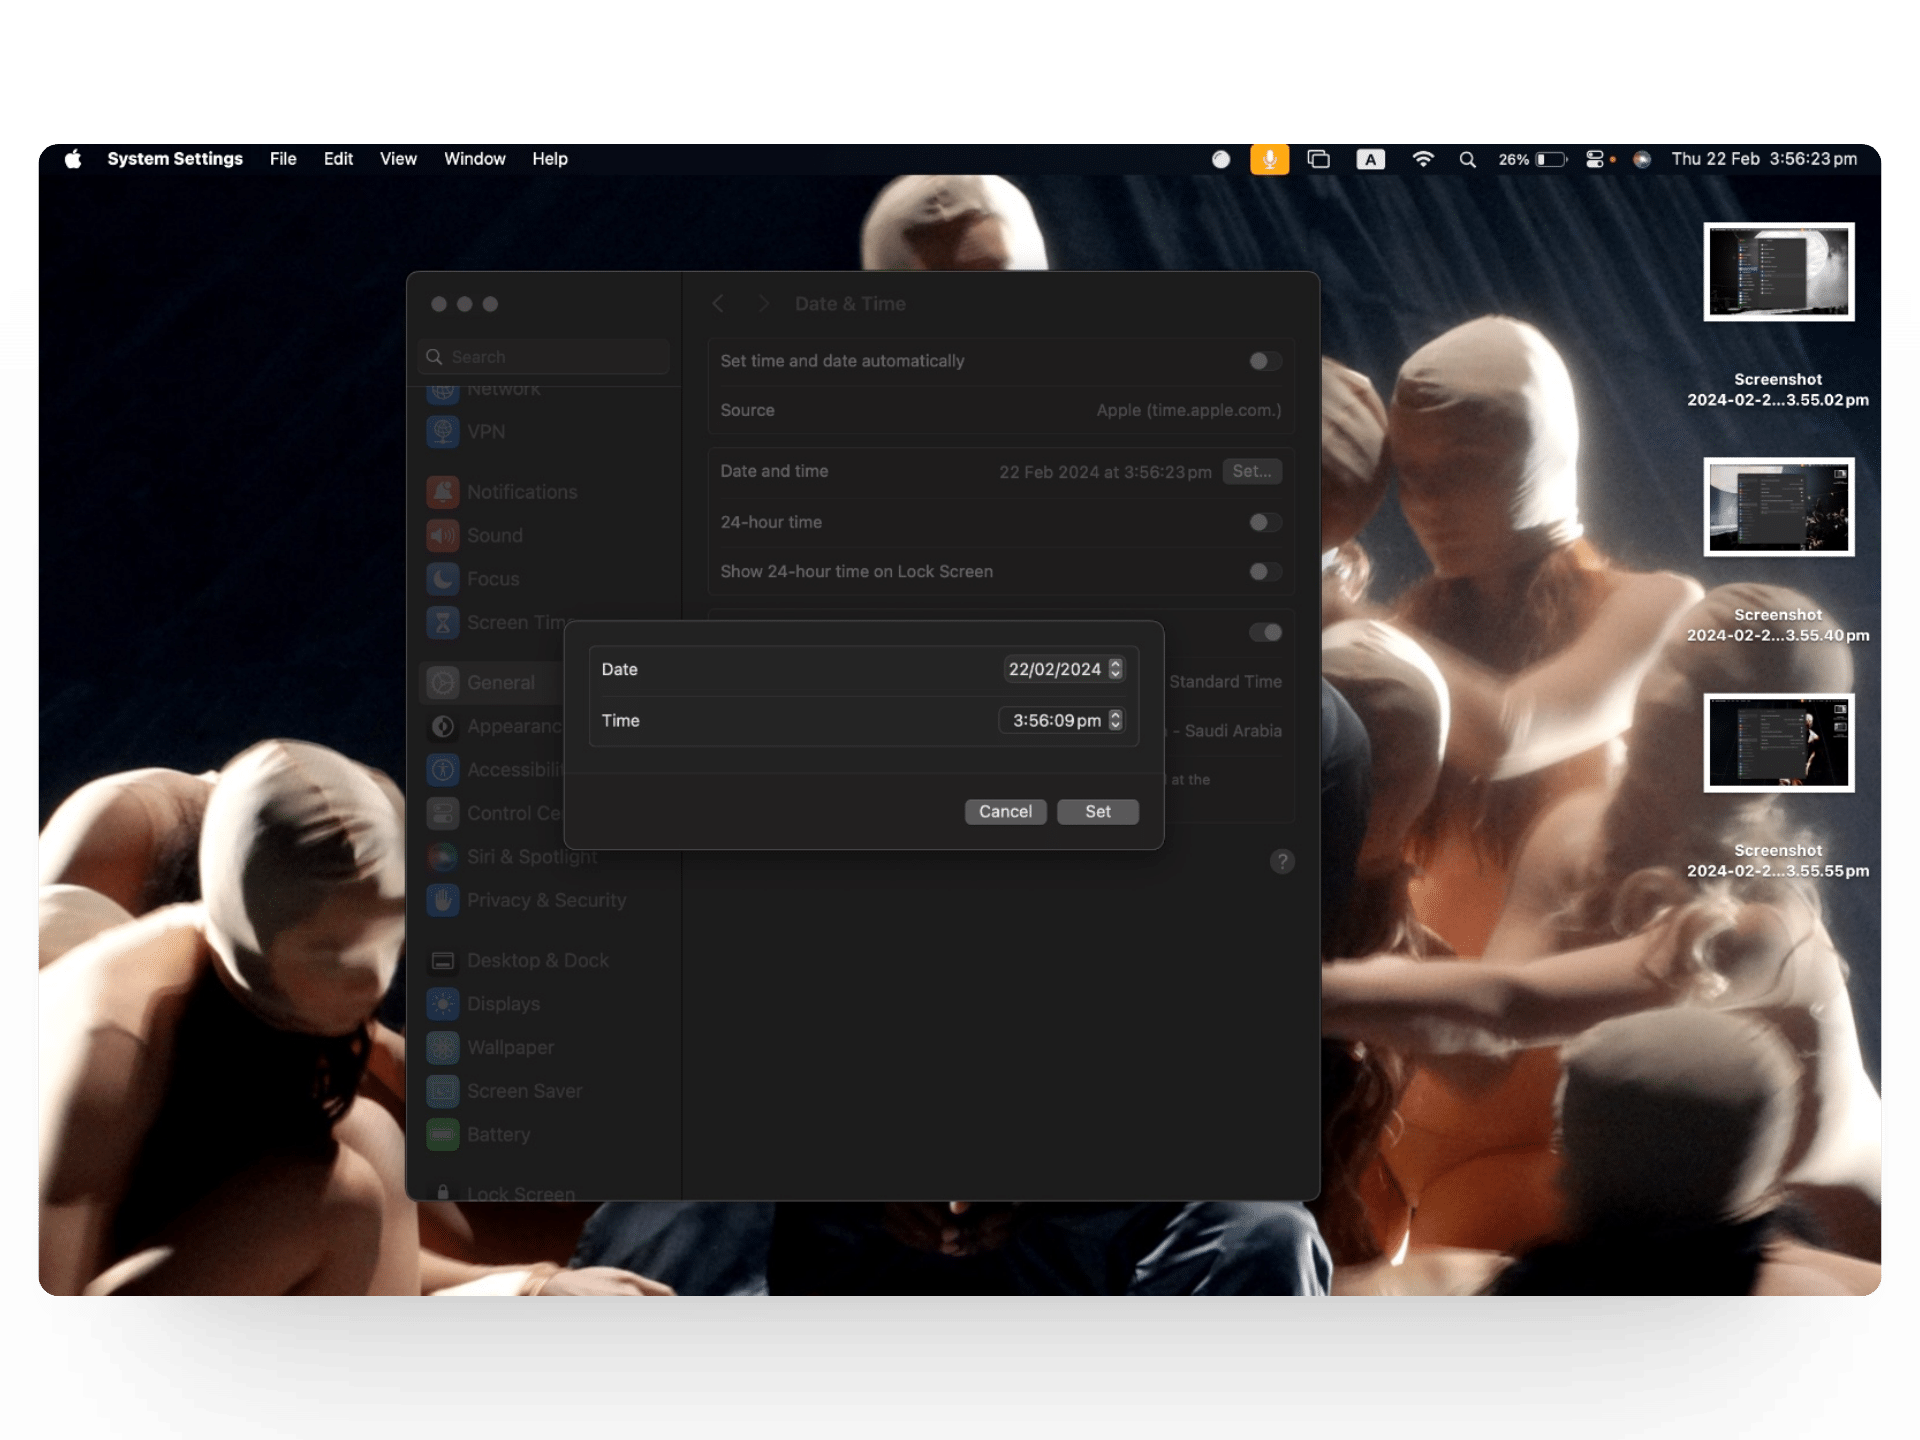Click the Time field stepper arrows
1920x1440 pixels.
(1115, 720)
